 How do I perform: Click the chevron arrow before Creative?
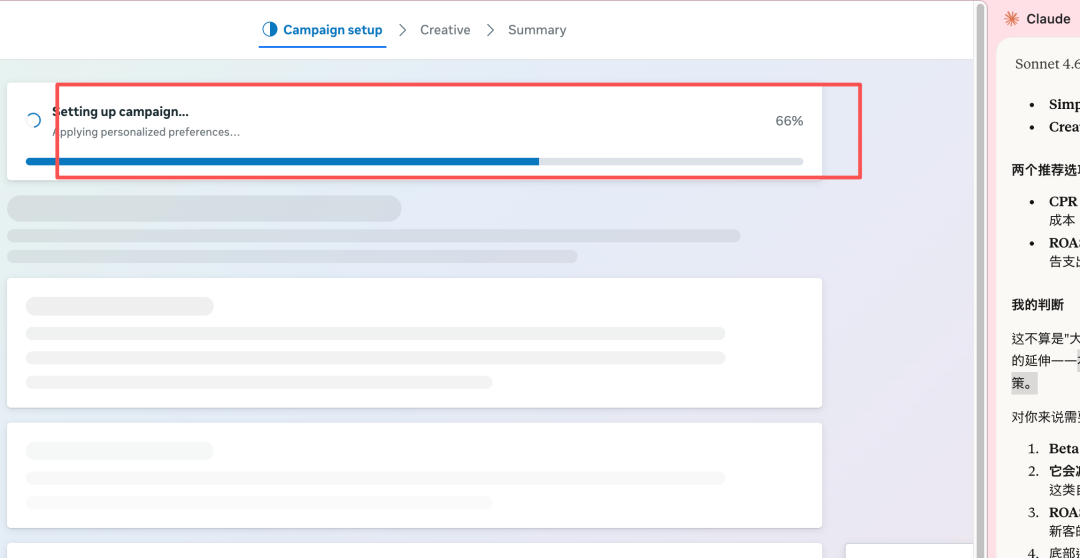[402, 30]
